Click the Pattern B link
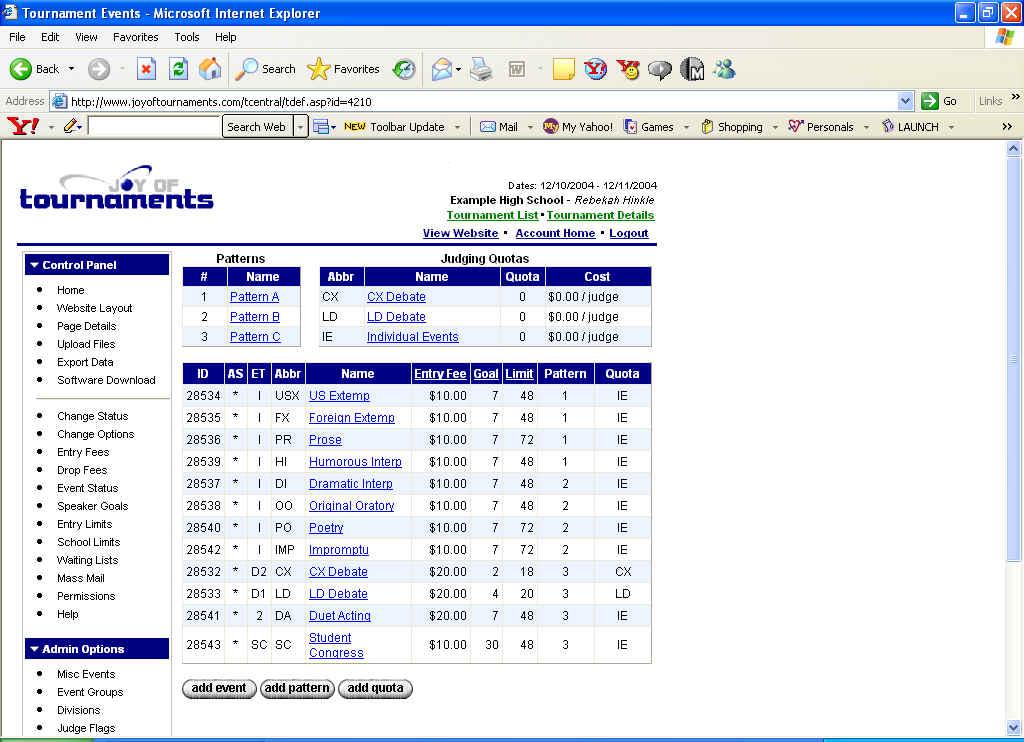 pos(255,317)
